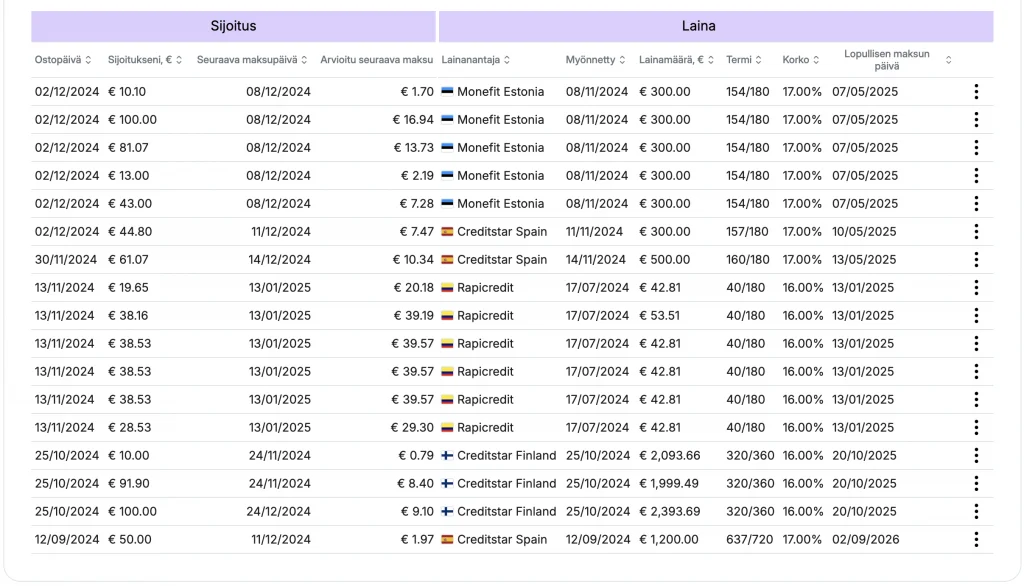Open the kebab menu for the €44.80 Creditstar Spain row

click(976, 232)
